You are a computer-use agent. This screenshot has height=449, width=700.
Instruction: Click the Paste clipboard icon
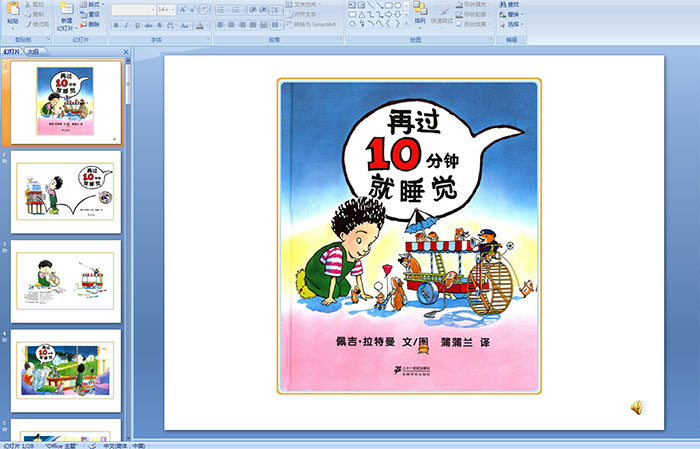pyautogui.click(x=13, y=9)
